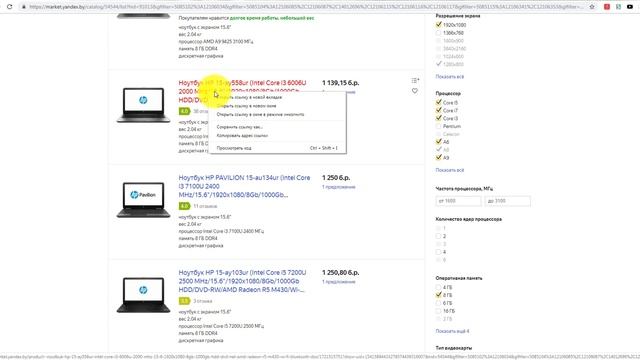The image size is (640, 360).
Task: Focus the processor frequency 'от 1600' field
Action: point(458,201)
